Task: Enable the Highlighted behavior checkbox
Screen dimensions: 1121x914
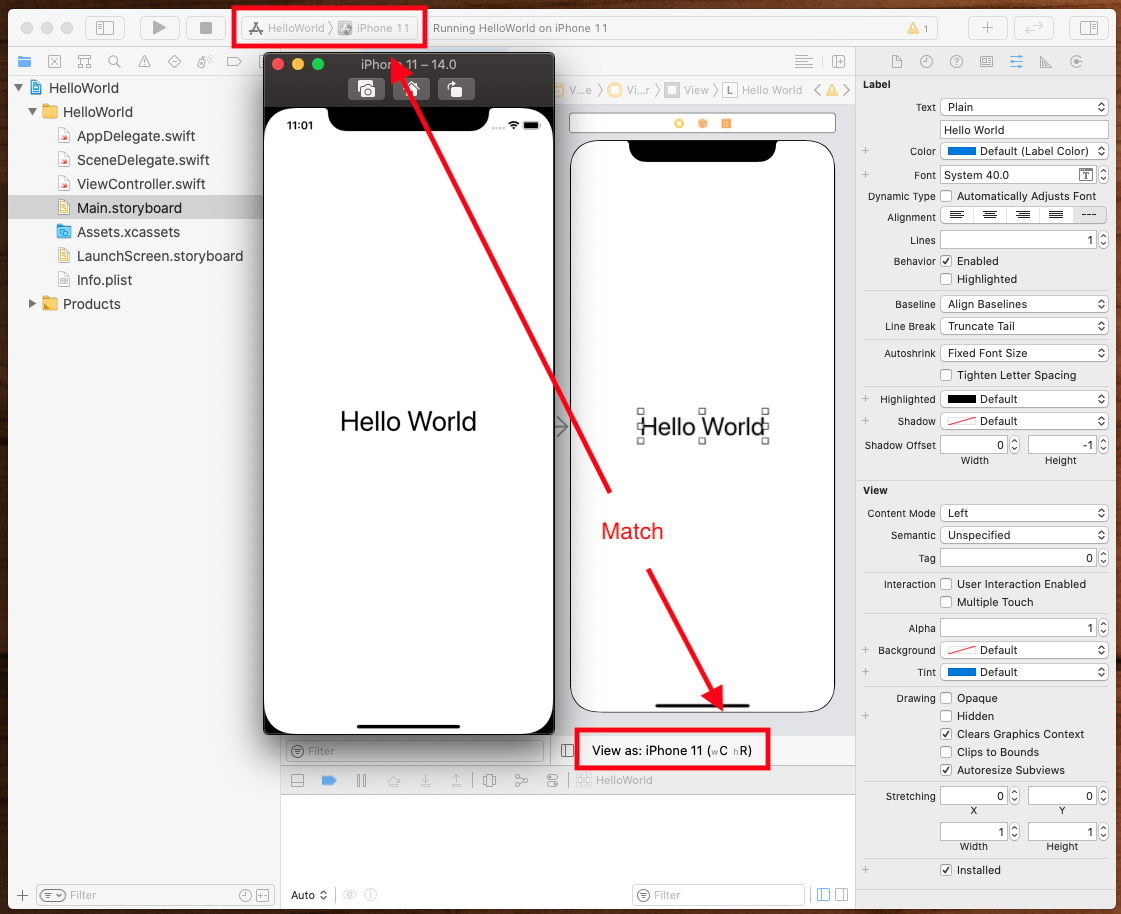Action: click(945, 279)
